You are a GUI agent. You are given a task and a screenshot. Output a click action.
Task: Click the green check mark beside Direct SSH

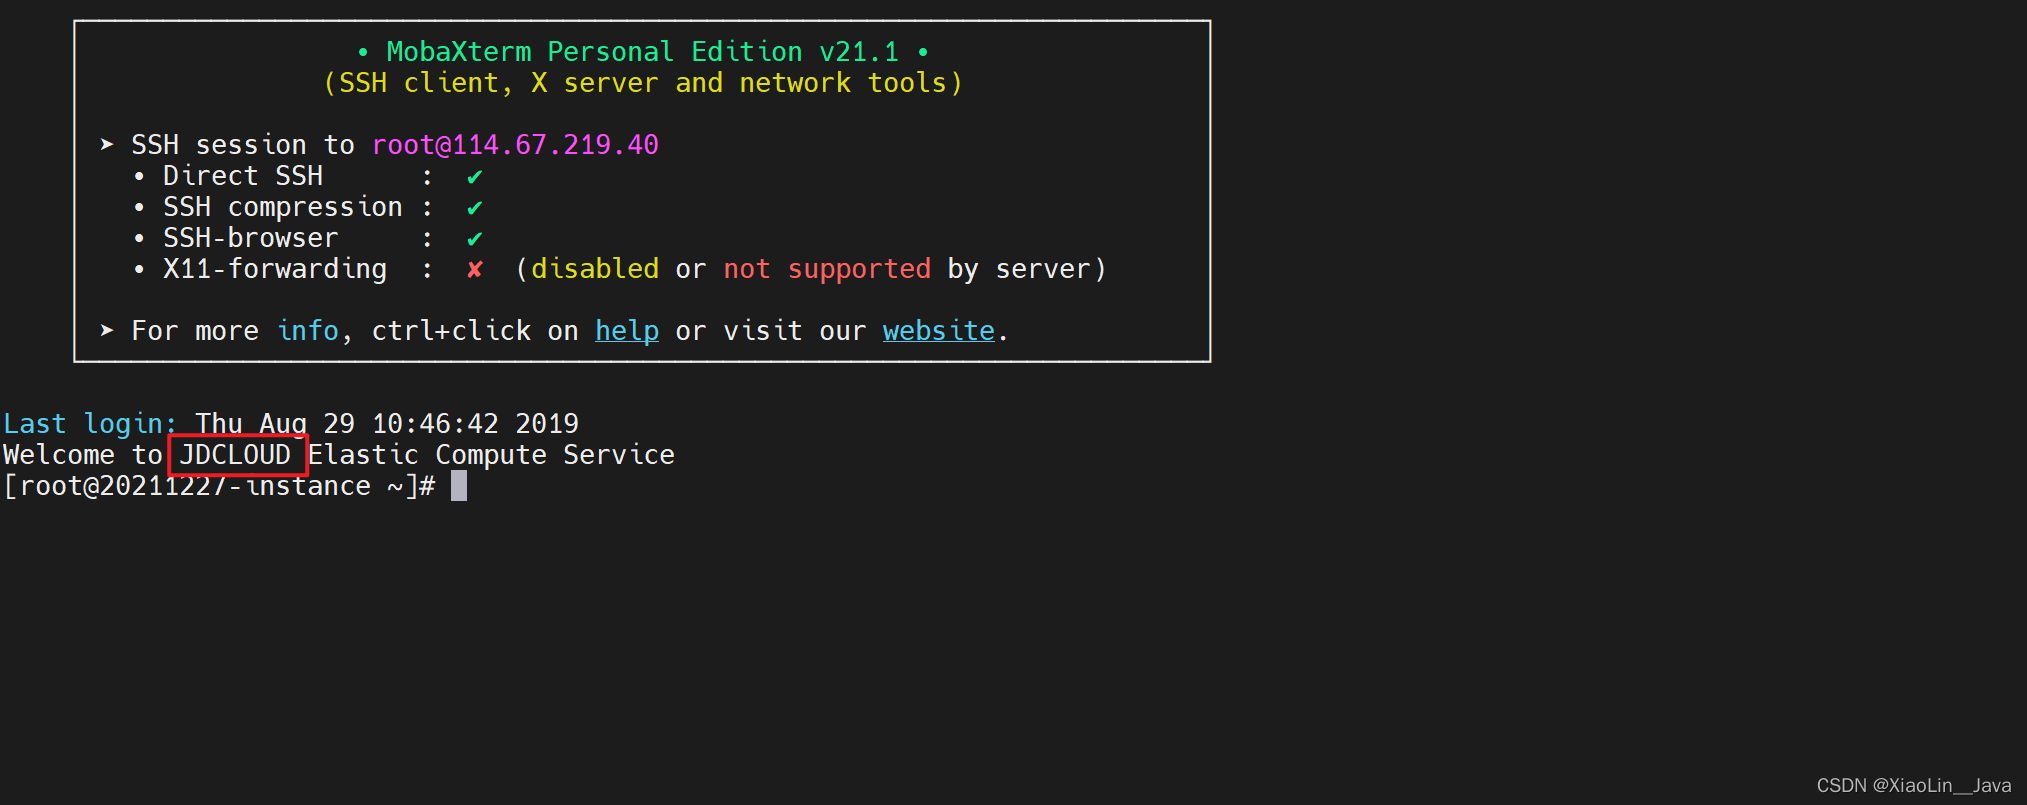pyautogui.click(x=474, y=177)
